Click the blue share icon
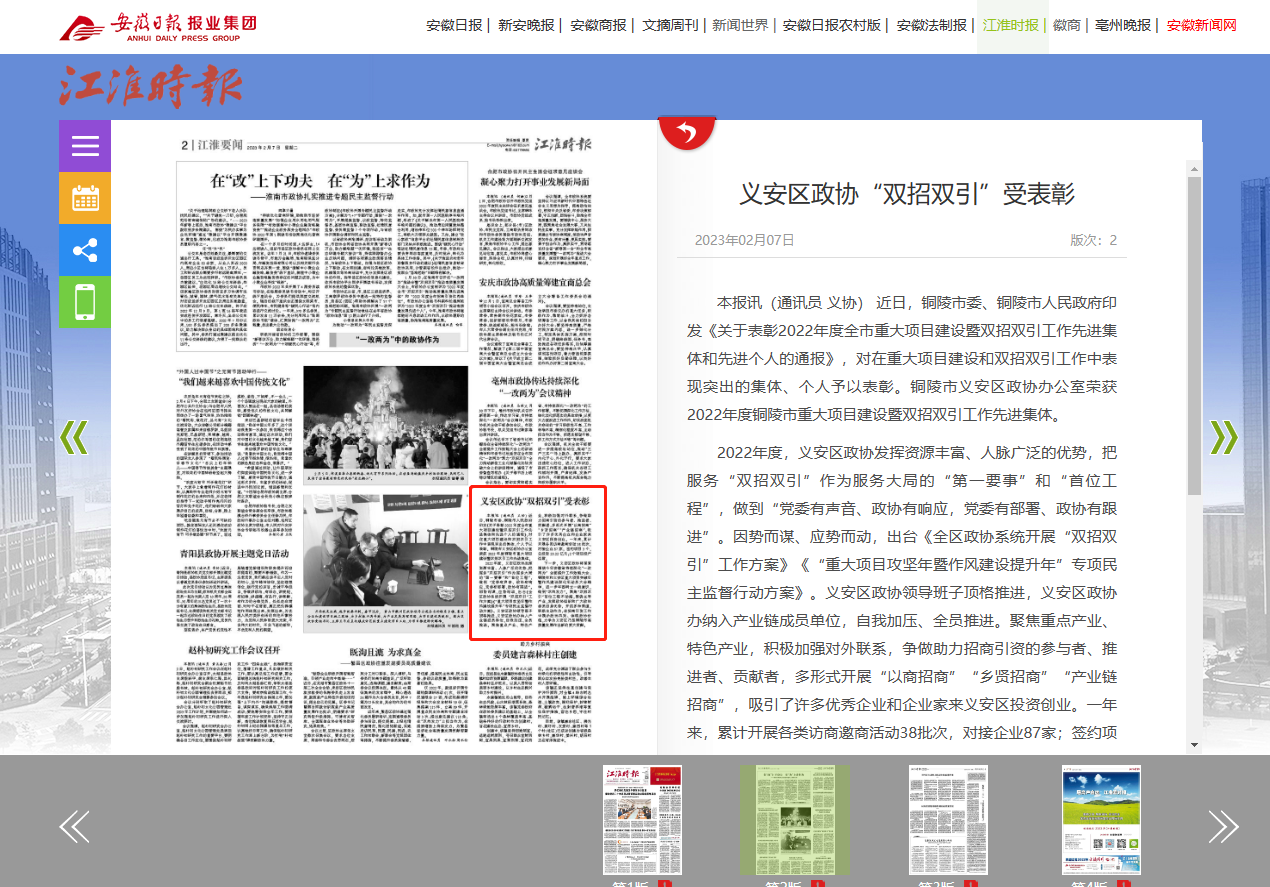1270x887 pixels. point(85,250)
